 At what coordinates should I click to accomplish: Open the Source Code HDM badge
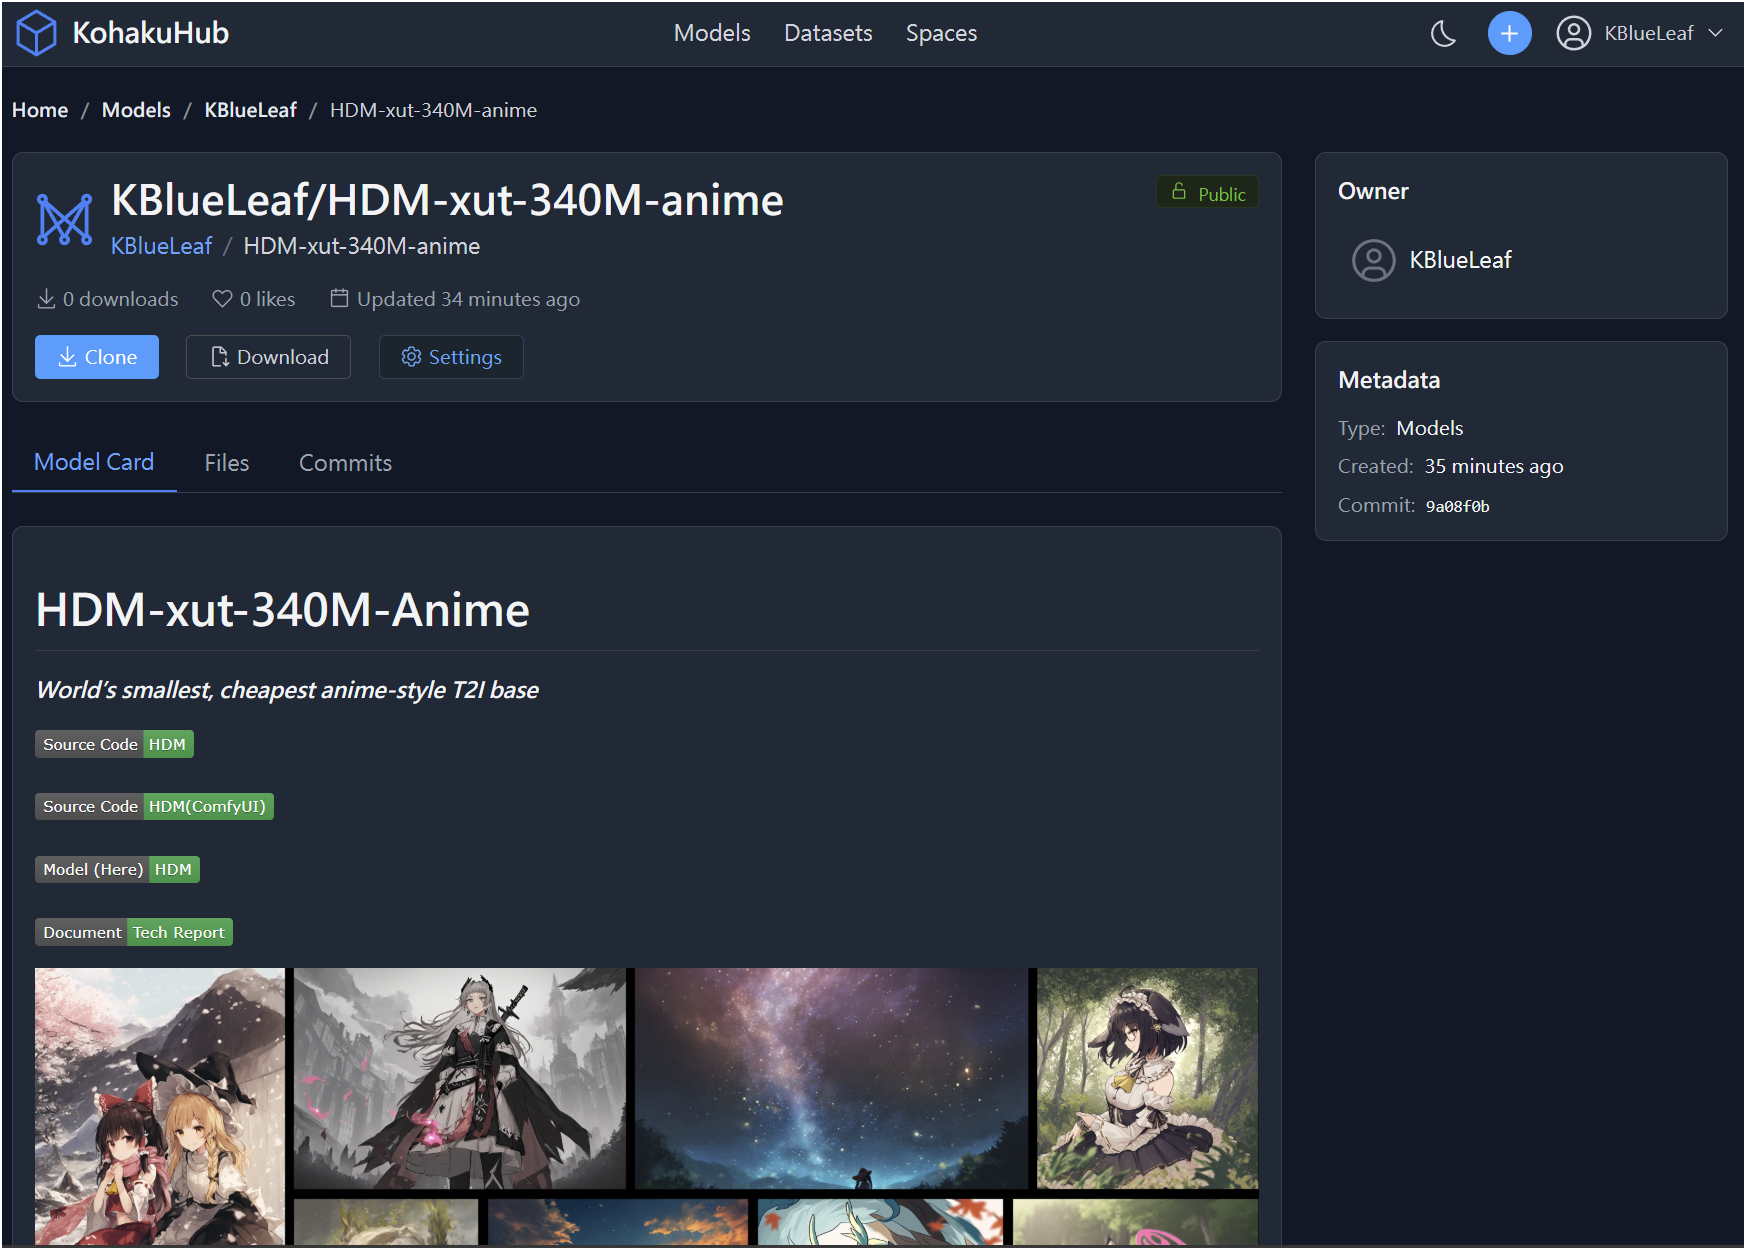click(x=114, y=744)
